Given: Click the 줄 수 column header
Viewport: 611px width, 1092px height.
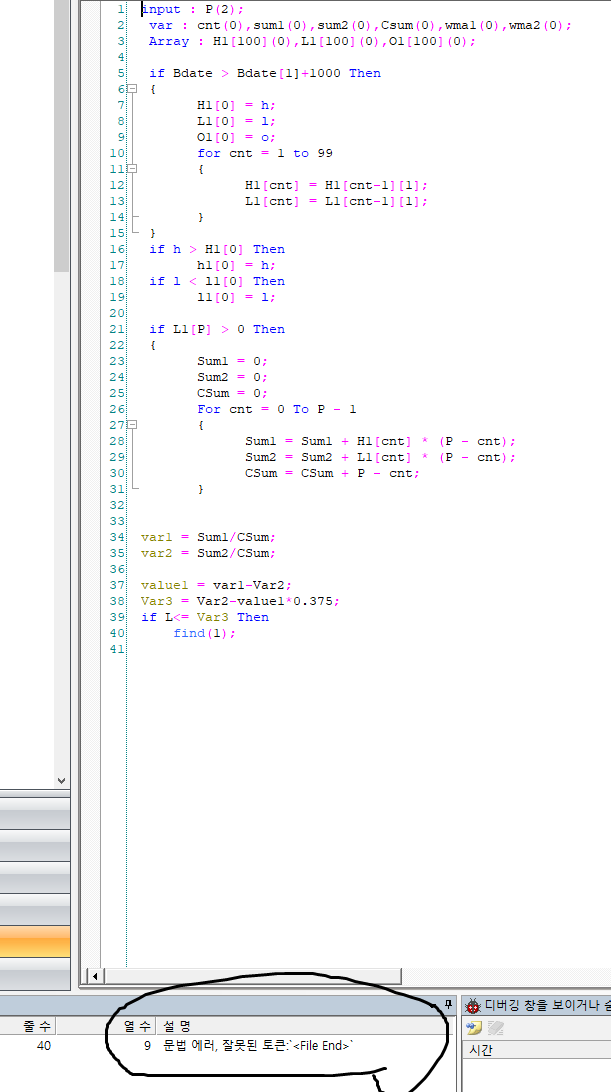Looking at the screenshot, I should point(38,1026).
